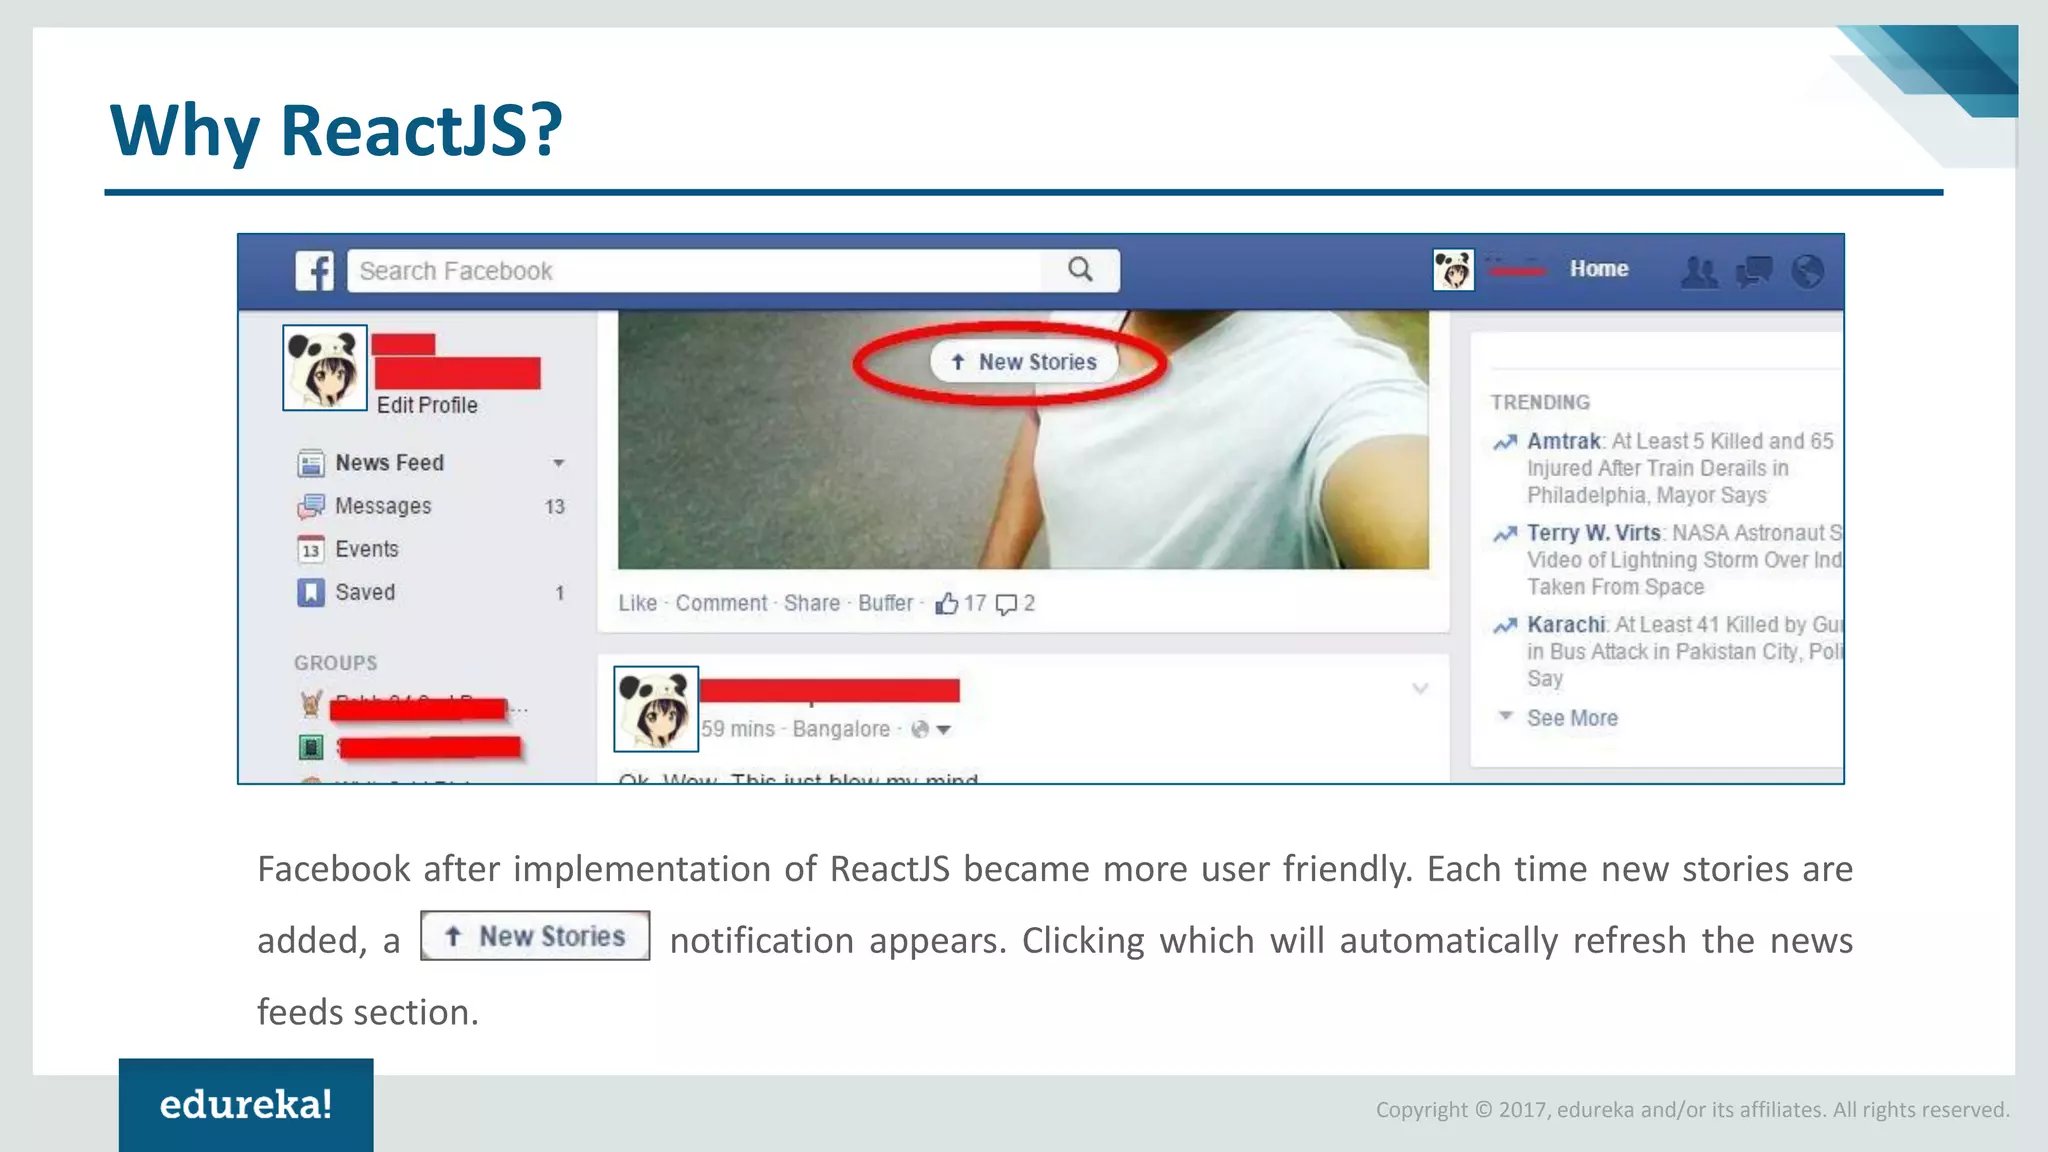Click Like under the photo post

(x=637, y=603)
